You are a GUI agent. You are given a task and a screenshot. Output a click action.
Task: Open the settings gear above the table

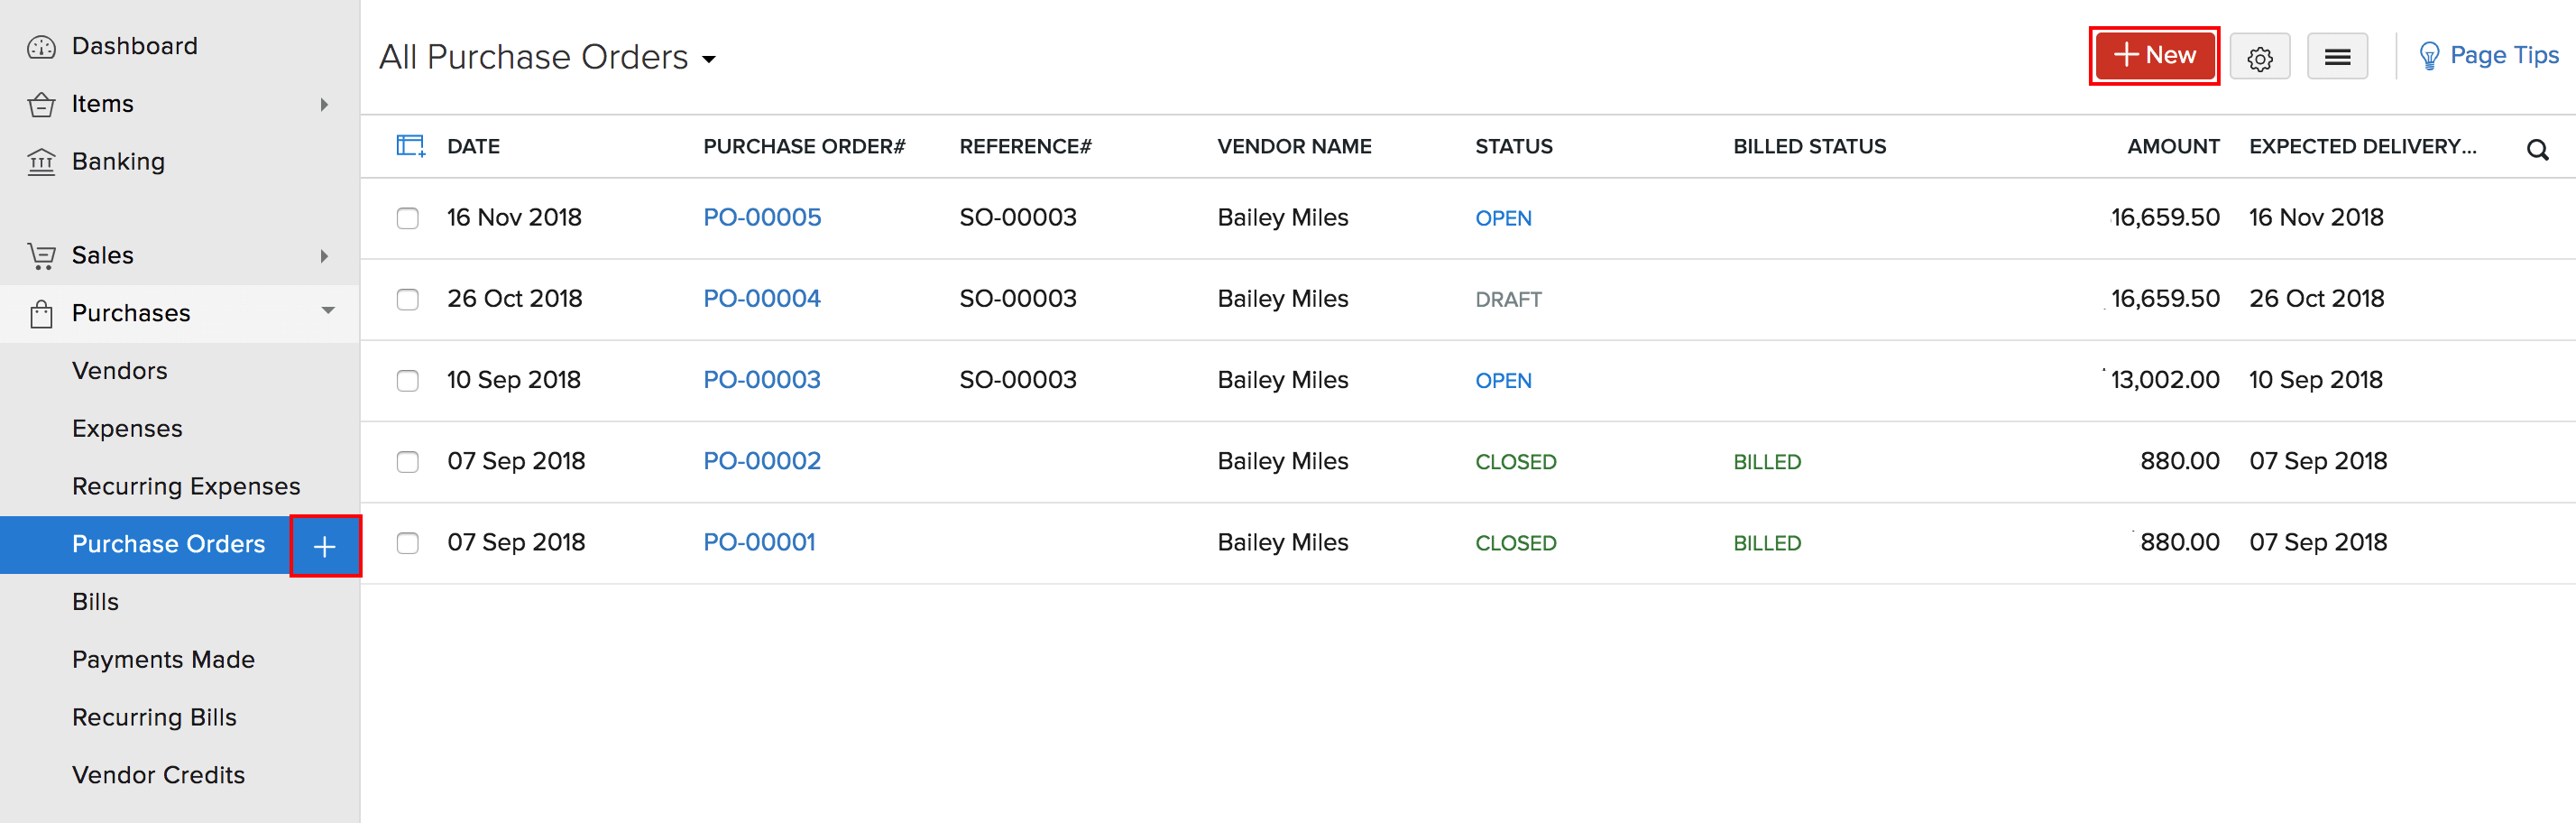[x=2260, y=56]
